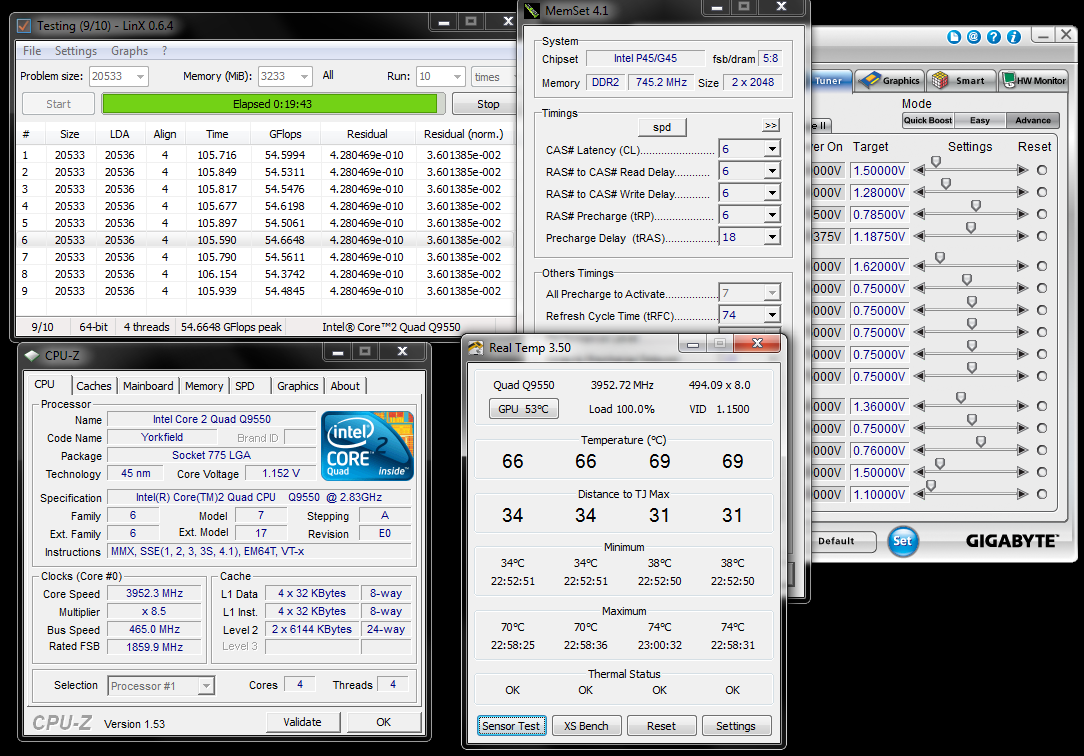This screenshot has height=756, width=1084.
Task: Click the slider thumb for the 1.36000V target
Action: tap(960, 398)
